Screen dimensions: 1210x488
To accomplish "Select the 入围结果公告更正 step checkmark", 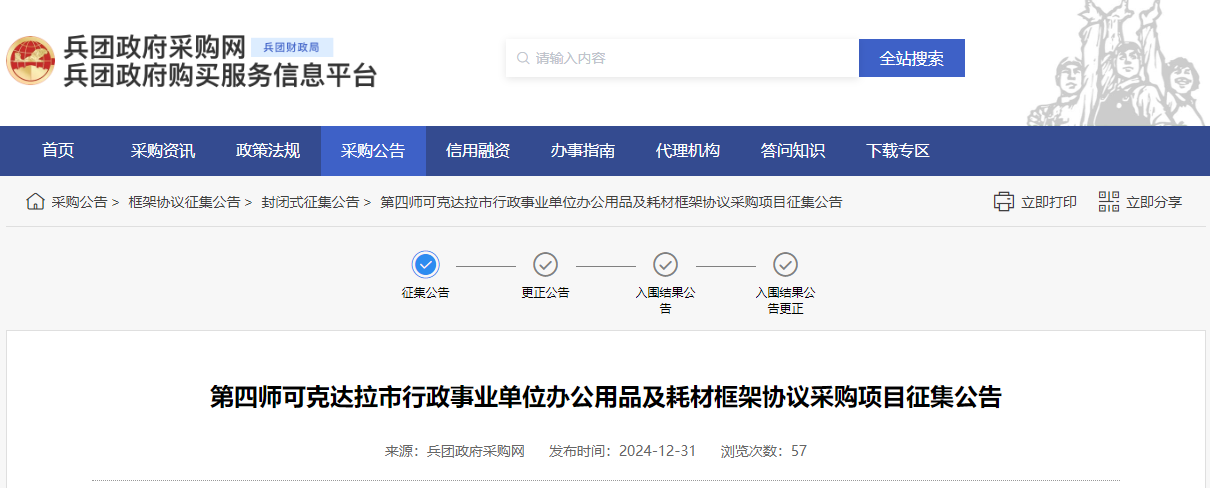I will pyautogui.click(x=785, y=264).
